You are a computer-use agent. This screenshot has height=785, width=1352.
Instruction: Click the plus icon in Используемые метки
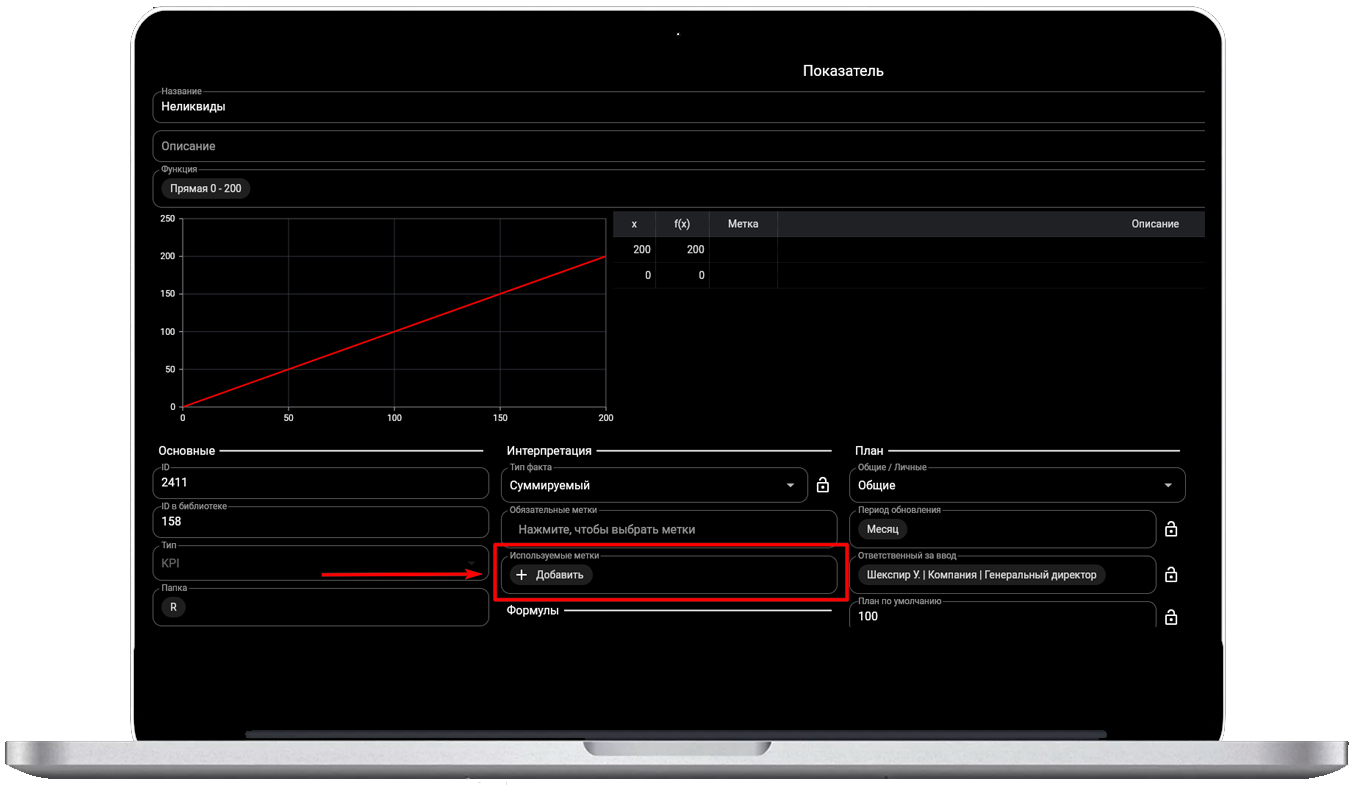pyautogui.click(x=521, y=575)
